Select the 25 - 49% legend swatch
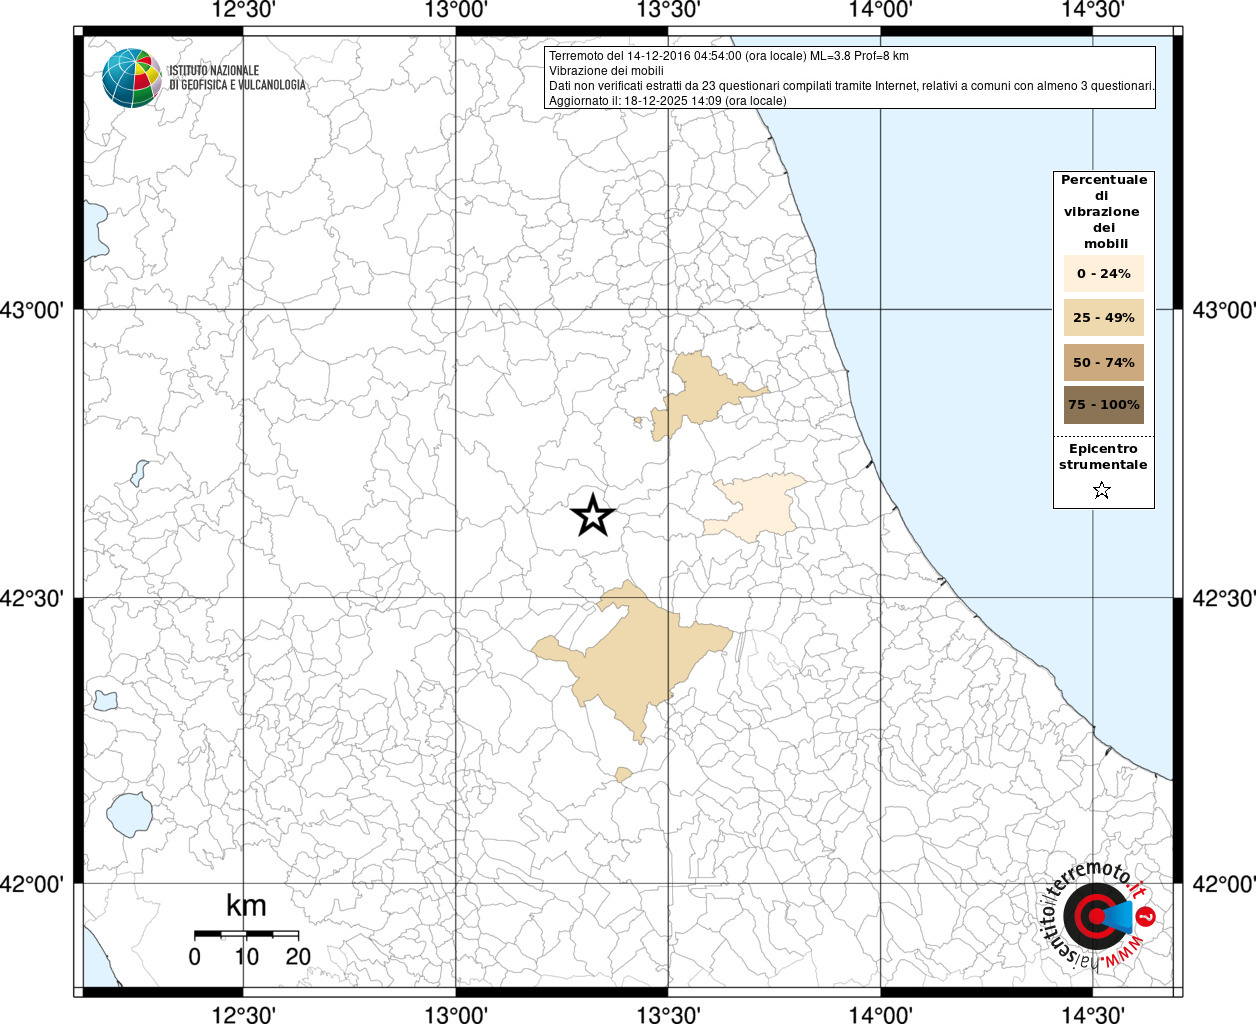The image size is (1256, 1024). pos(1104,318)
